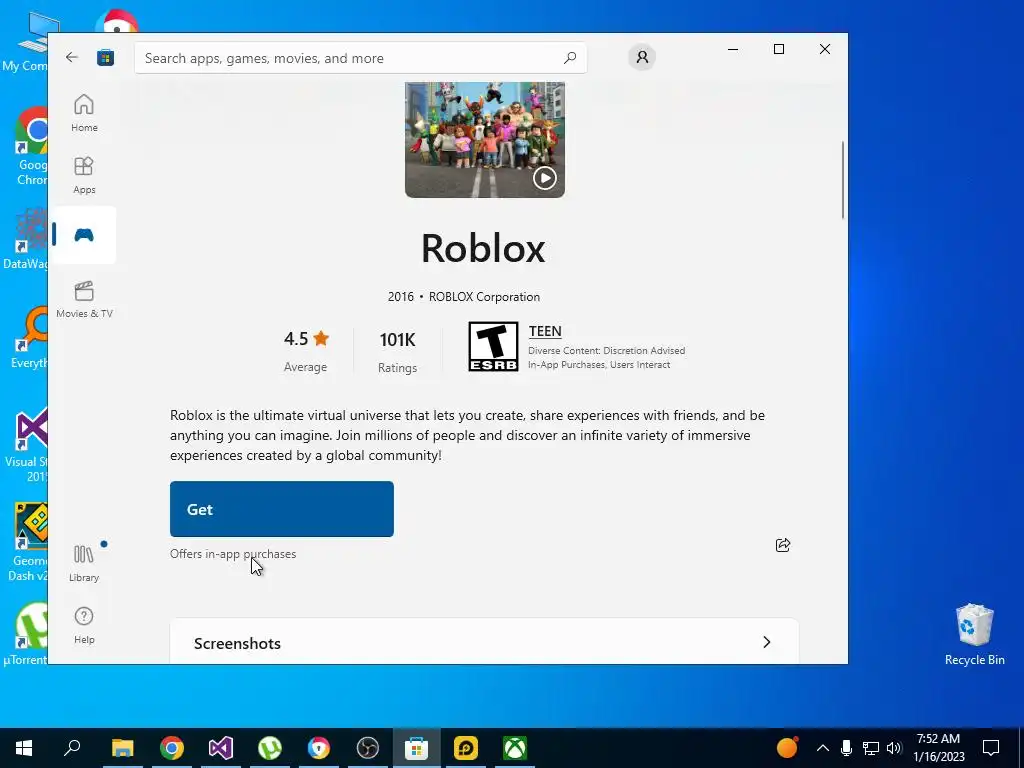This screenshot has width=1024, height=768.
Task: Open Library in the Store sidebar
Action: tap(84, 564)
